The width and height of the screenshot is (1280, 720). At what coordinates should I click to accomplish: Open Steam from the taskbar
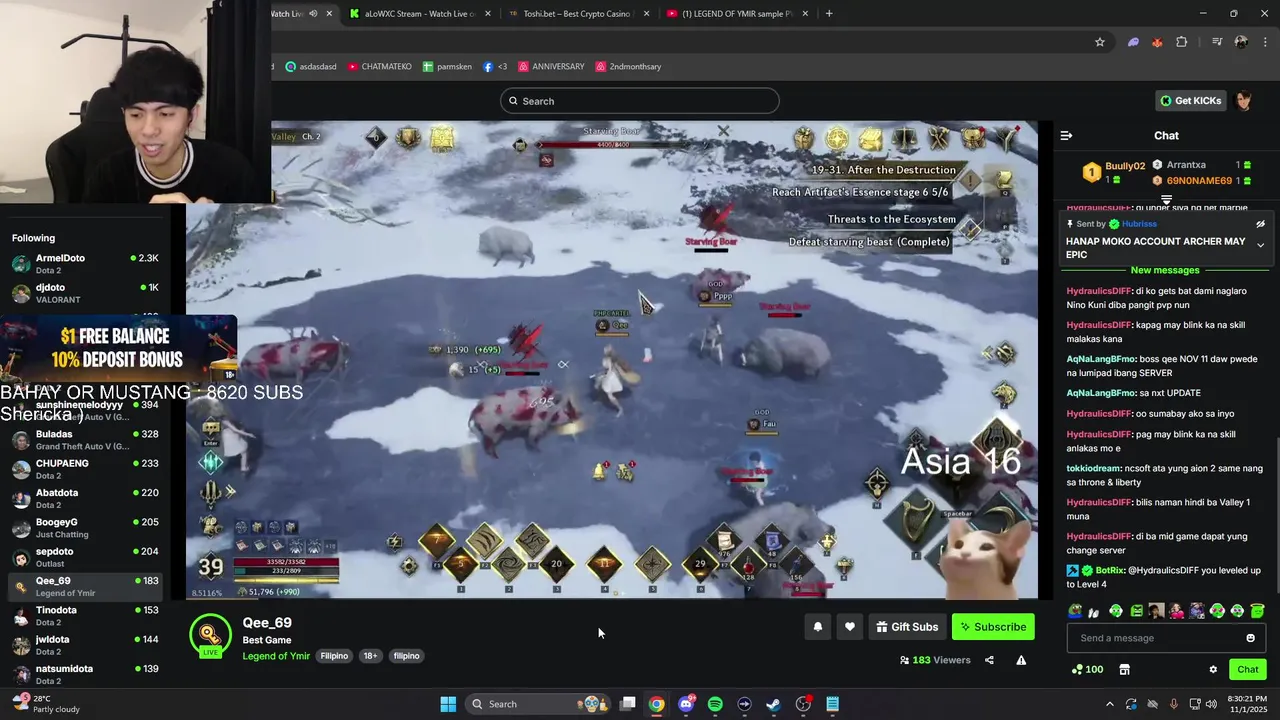pyautogui.click(x=773, y=704)
